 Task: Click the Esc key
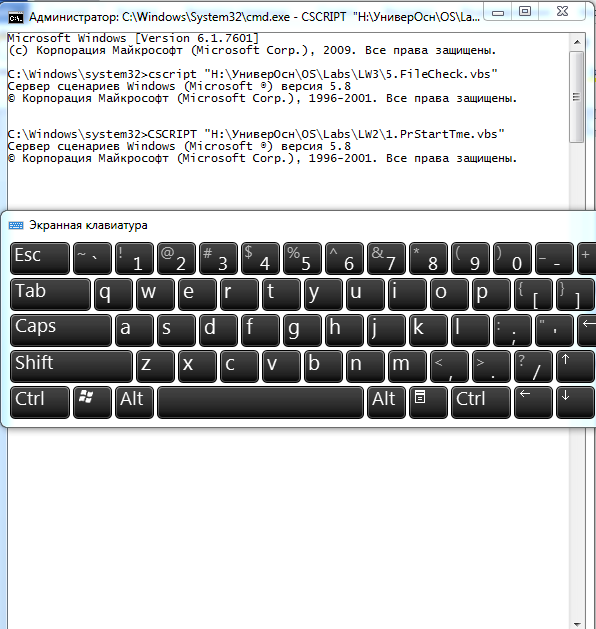point(40,258)
